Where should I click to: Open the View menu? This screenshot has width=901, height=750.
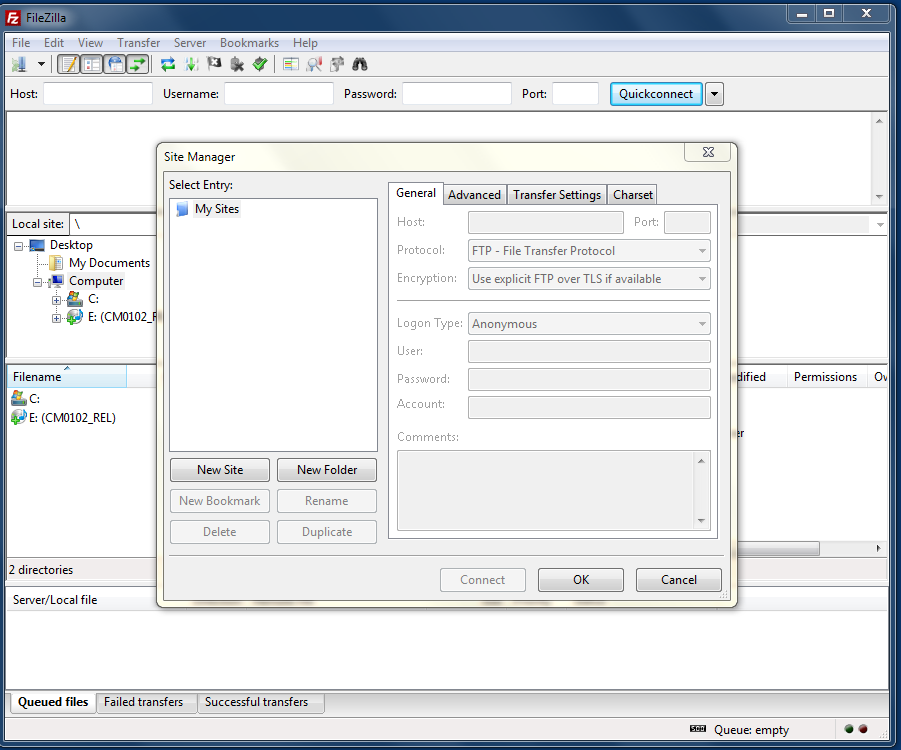90,43
